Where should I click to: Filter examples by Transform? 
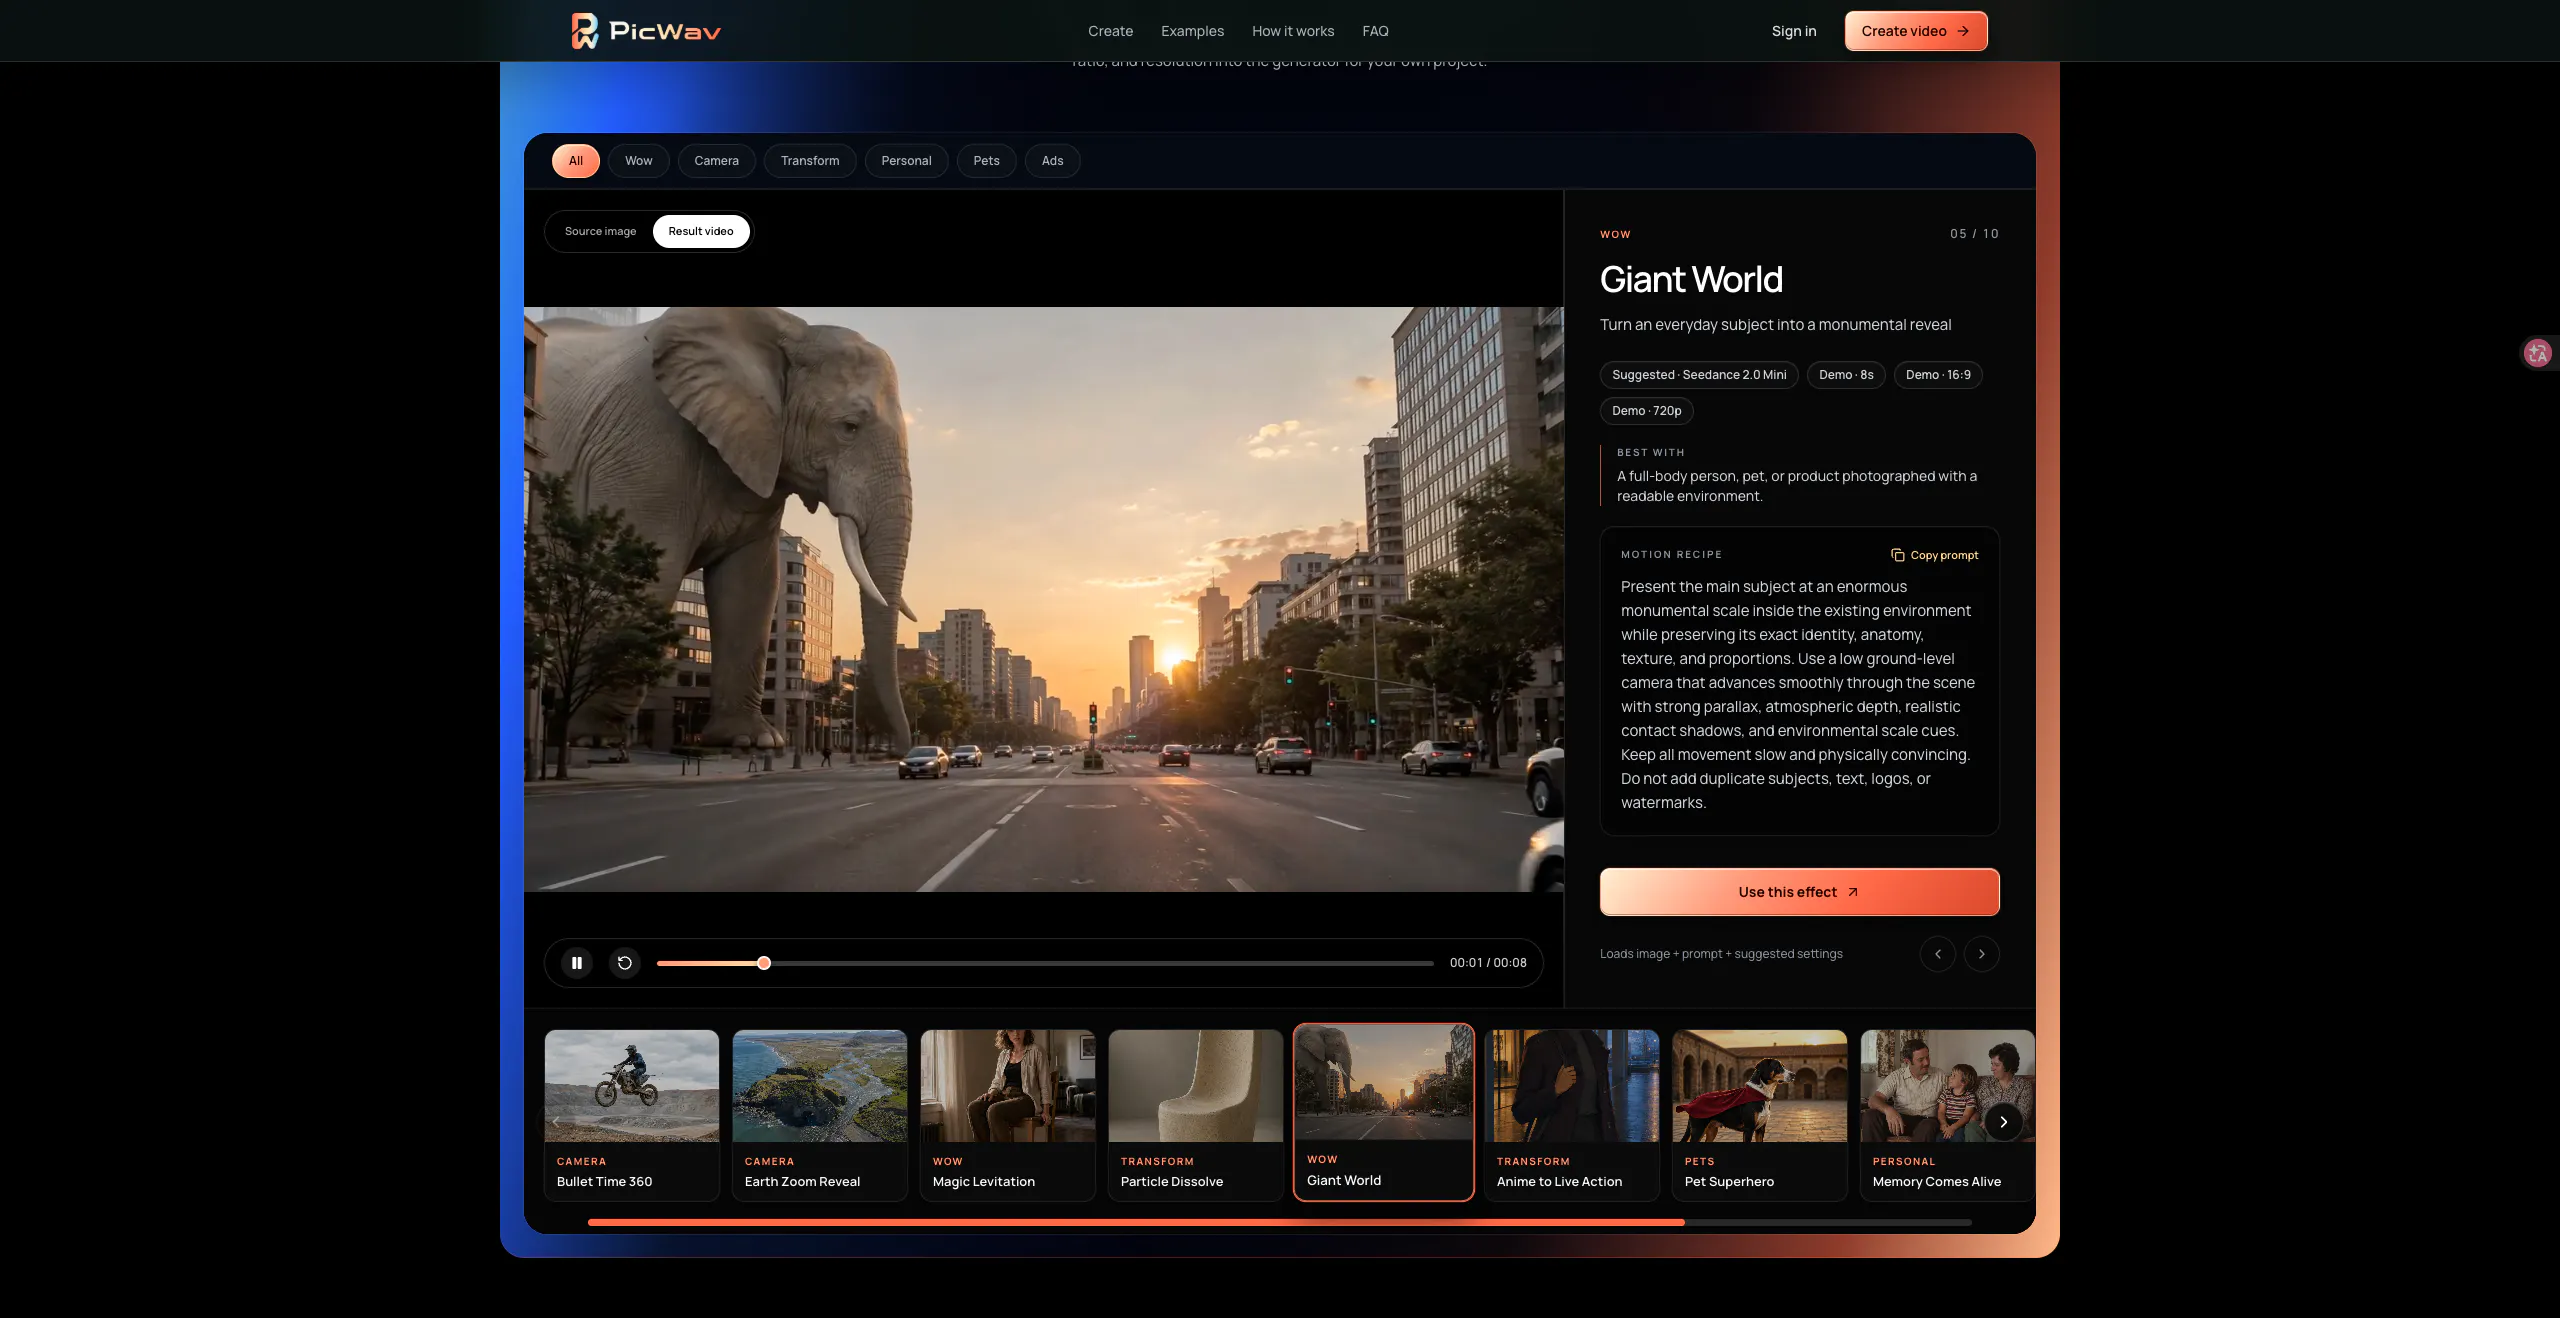click(x=810, y=161)
